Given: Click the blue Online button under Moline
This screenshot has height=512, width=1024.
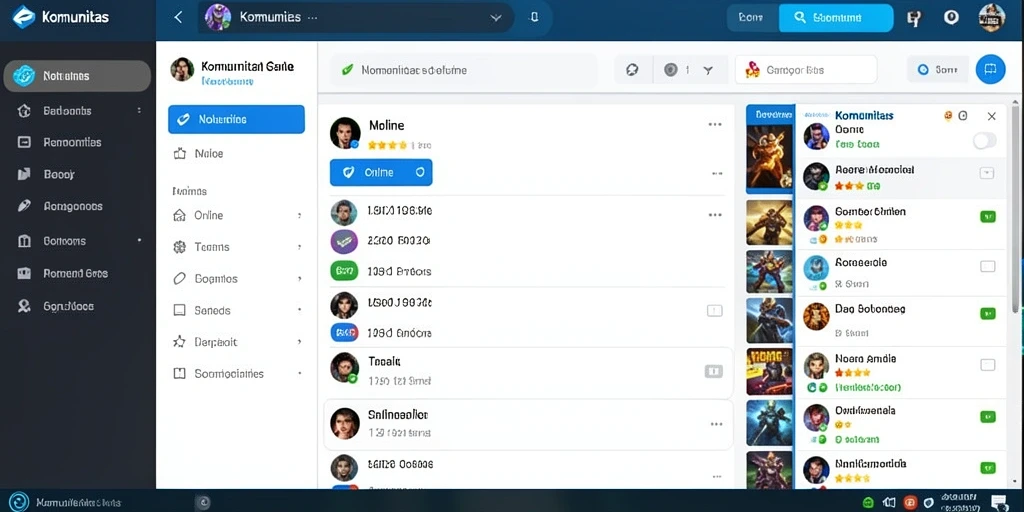Looking at the screenshot, I should [x=381, y=172].
